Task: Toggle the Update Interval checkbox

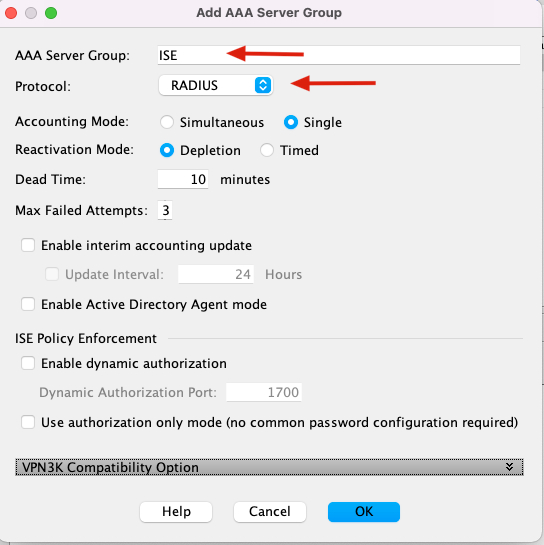Action: [x=52, y=274]
